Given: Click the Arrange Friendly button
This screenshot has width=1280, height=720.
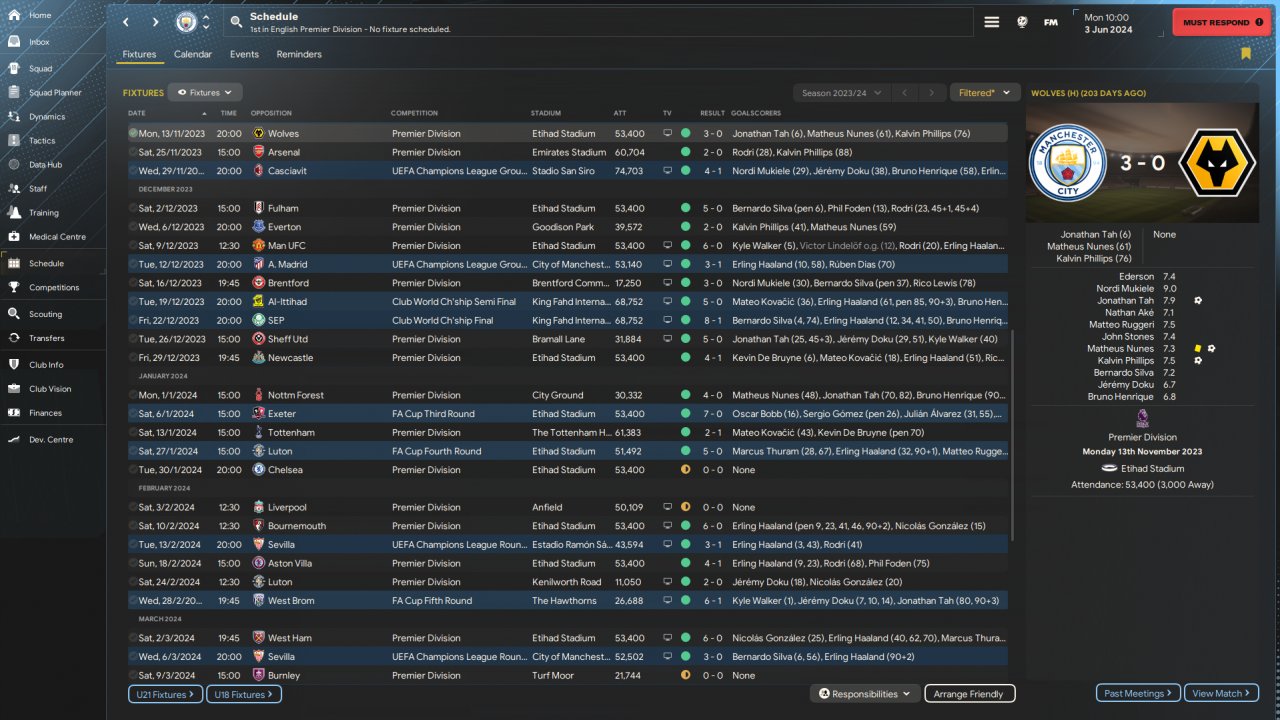Looking at the screenshot, I should [x=968, y=694].
